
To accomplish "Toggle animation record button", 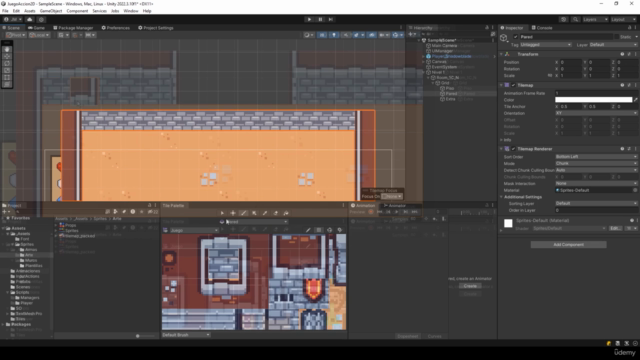I will pyautogui.click(x=371, y=212).
